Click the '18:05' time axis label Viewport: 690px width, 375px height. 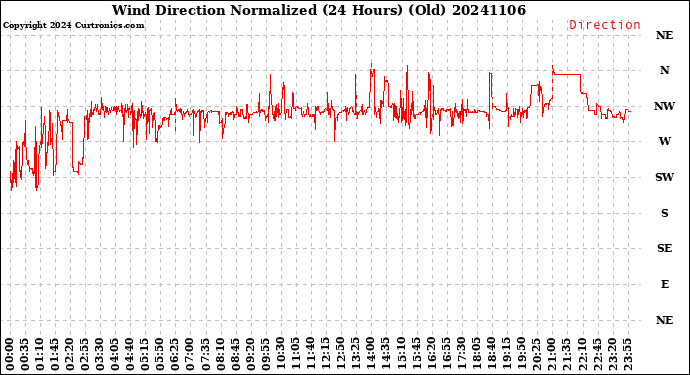coord(476,354)
